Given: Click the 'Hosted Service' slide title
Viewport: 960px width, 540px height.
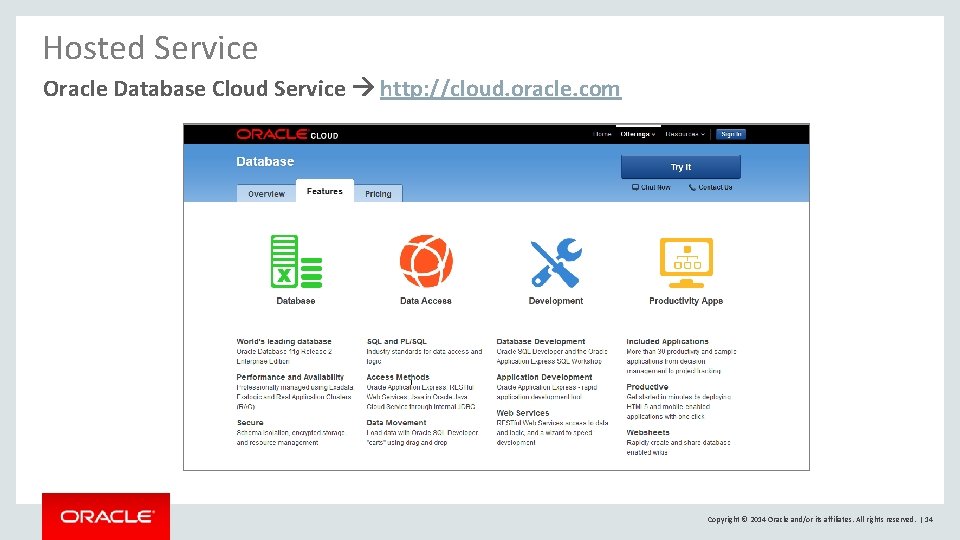Looking at the screenshot, I should tap(151, 48).
